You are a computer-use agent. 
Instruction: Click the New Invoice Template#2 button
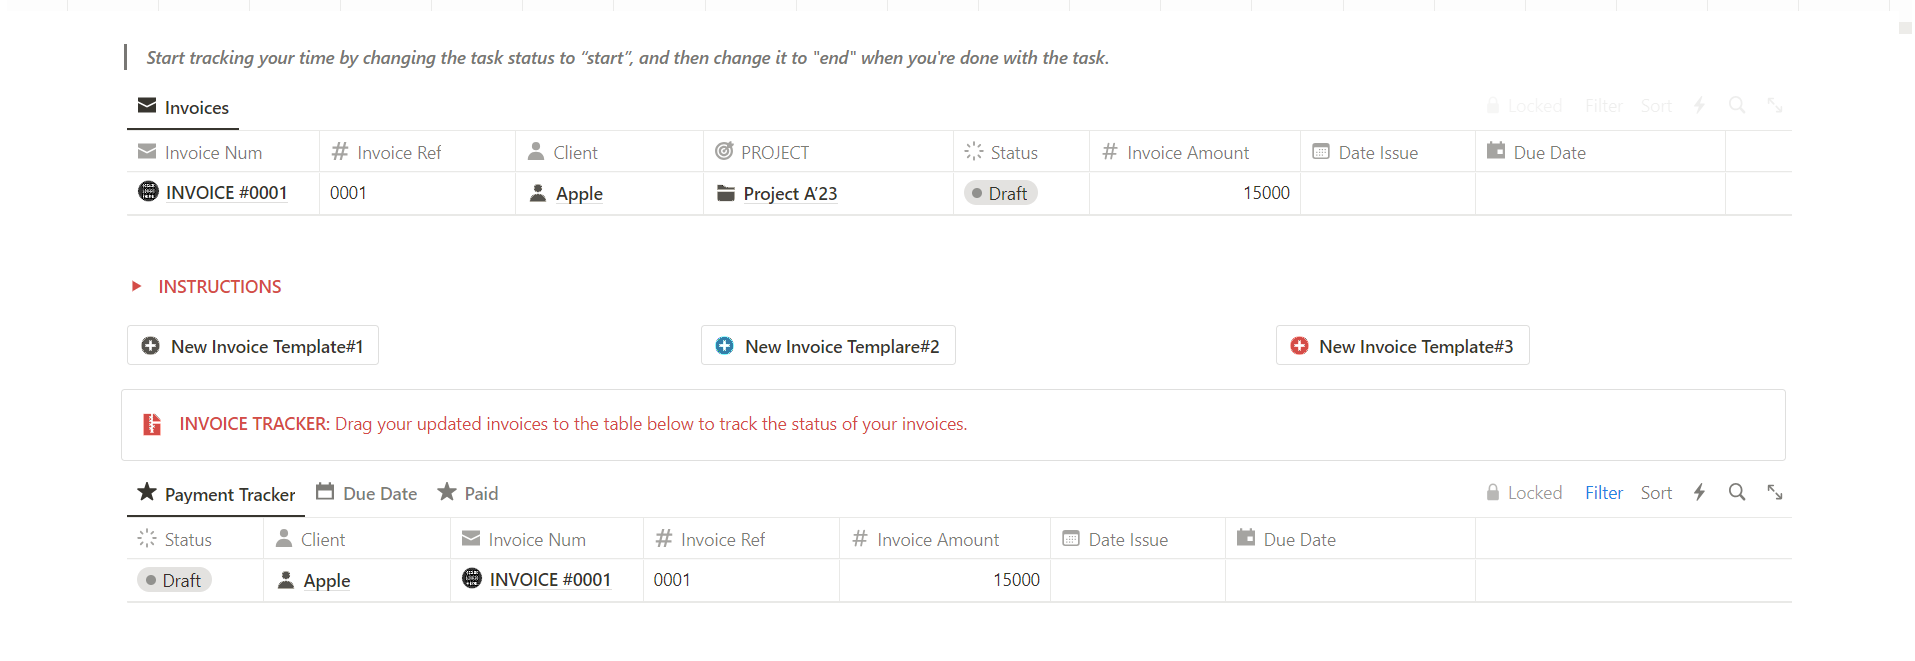[827, 345]
